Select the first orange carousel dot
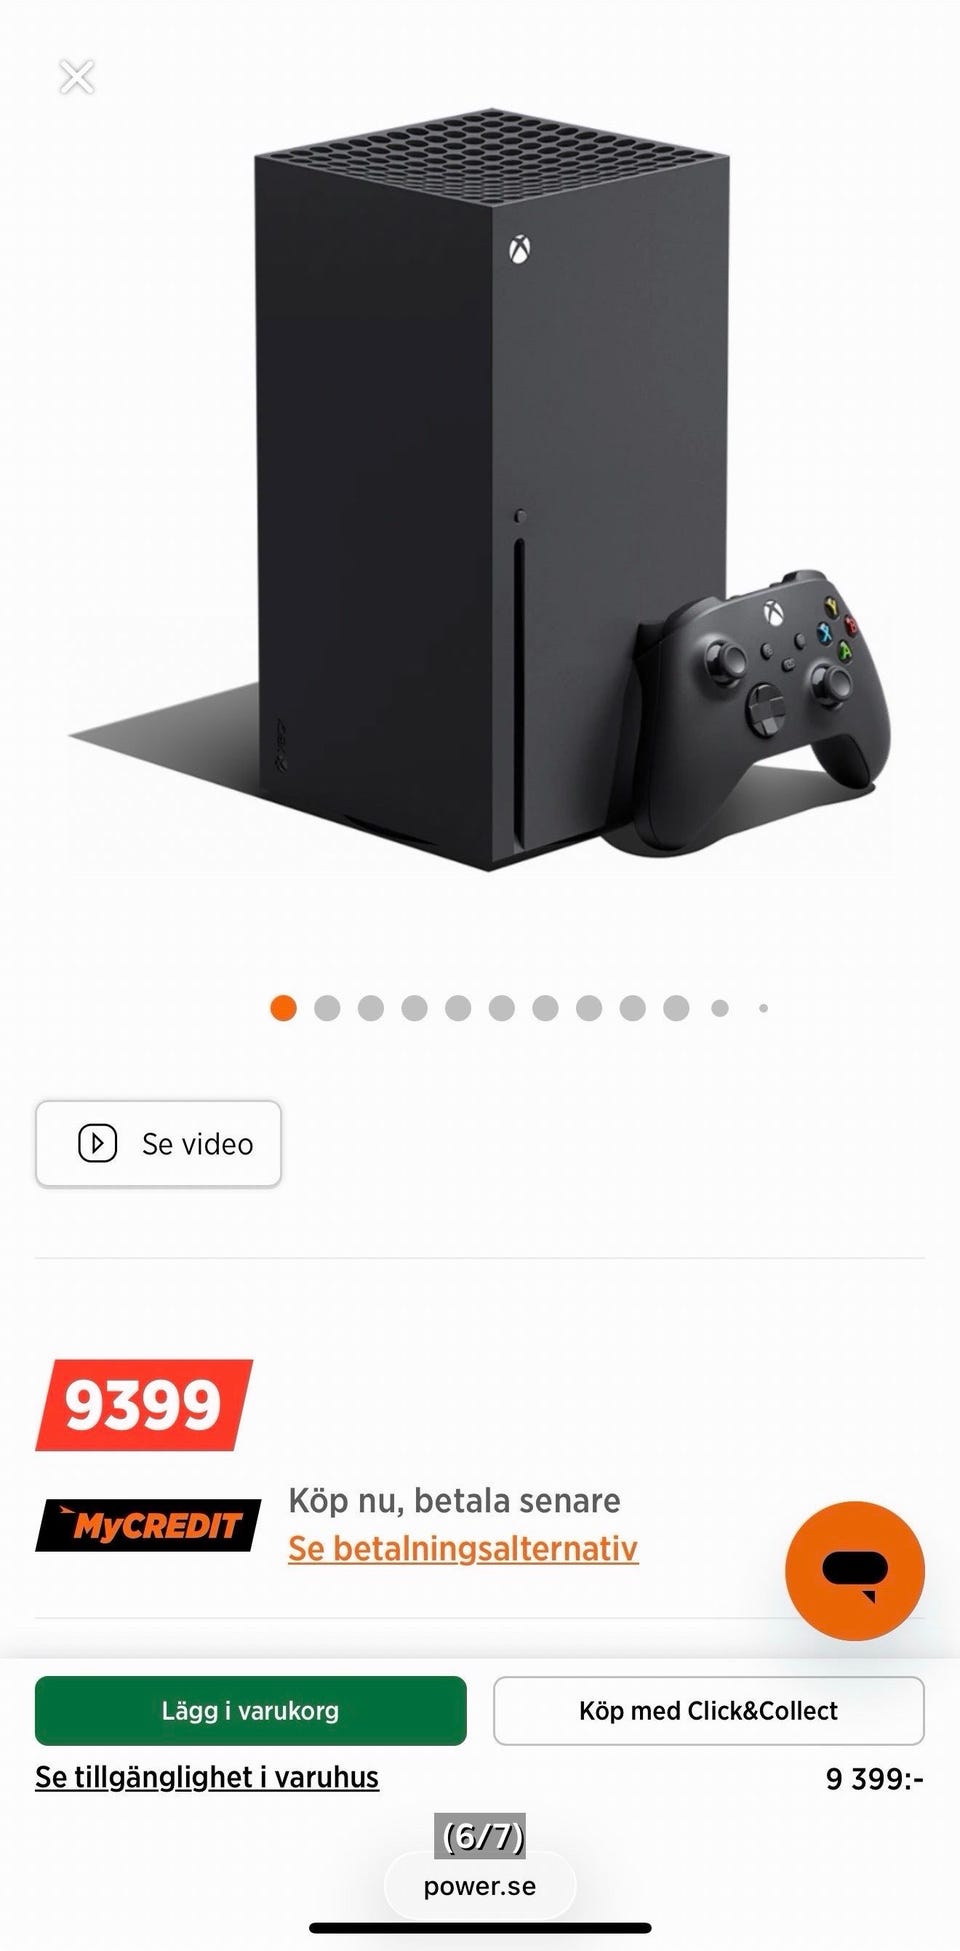This screenshot has width=960, height=1951. pos(283,1008)
